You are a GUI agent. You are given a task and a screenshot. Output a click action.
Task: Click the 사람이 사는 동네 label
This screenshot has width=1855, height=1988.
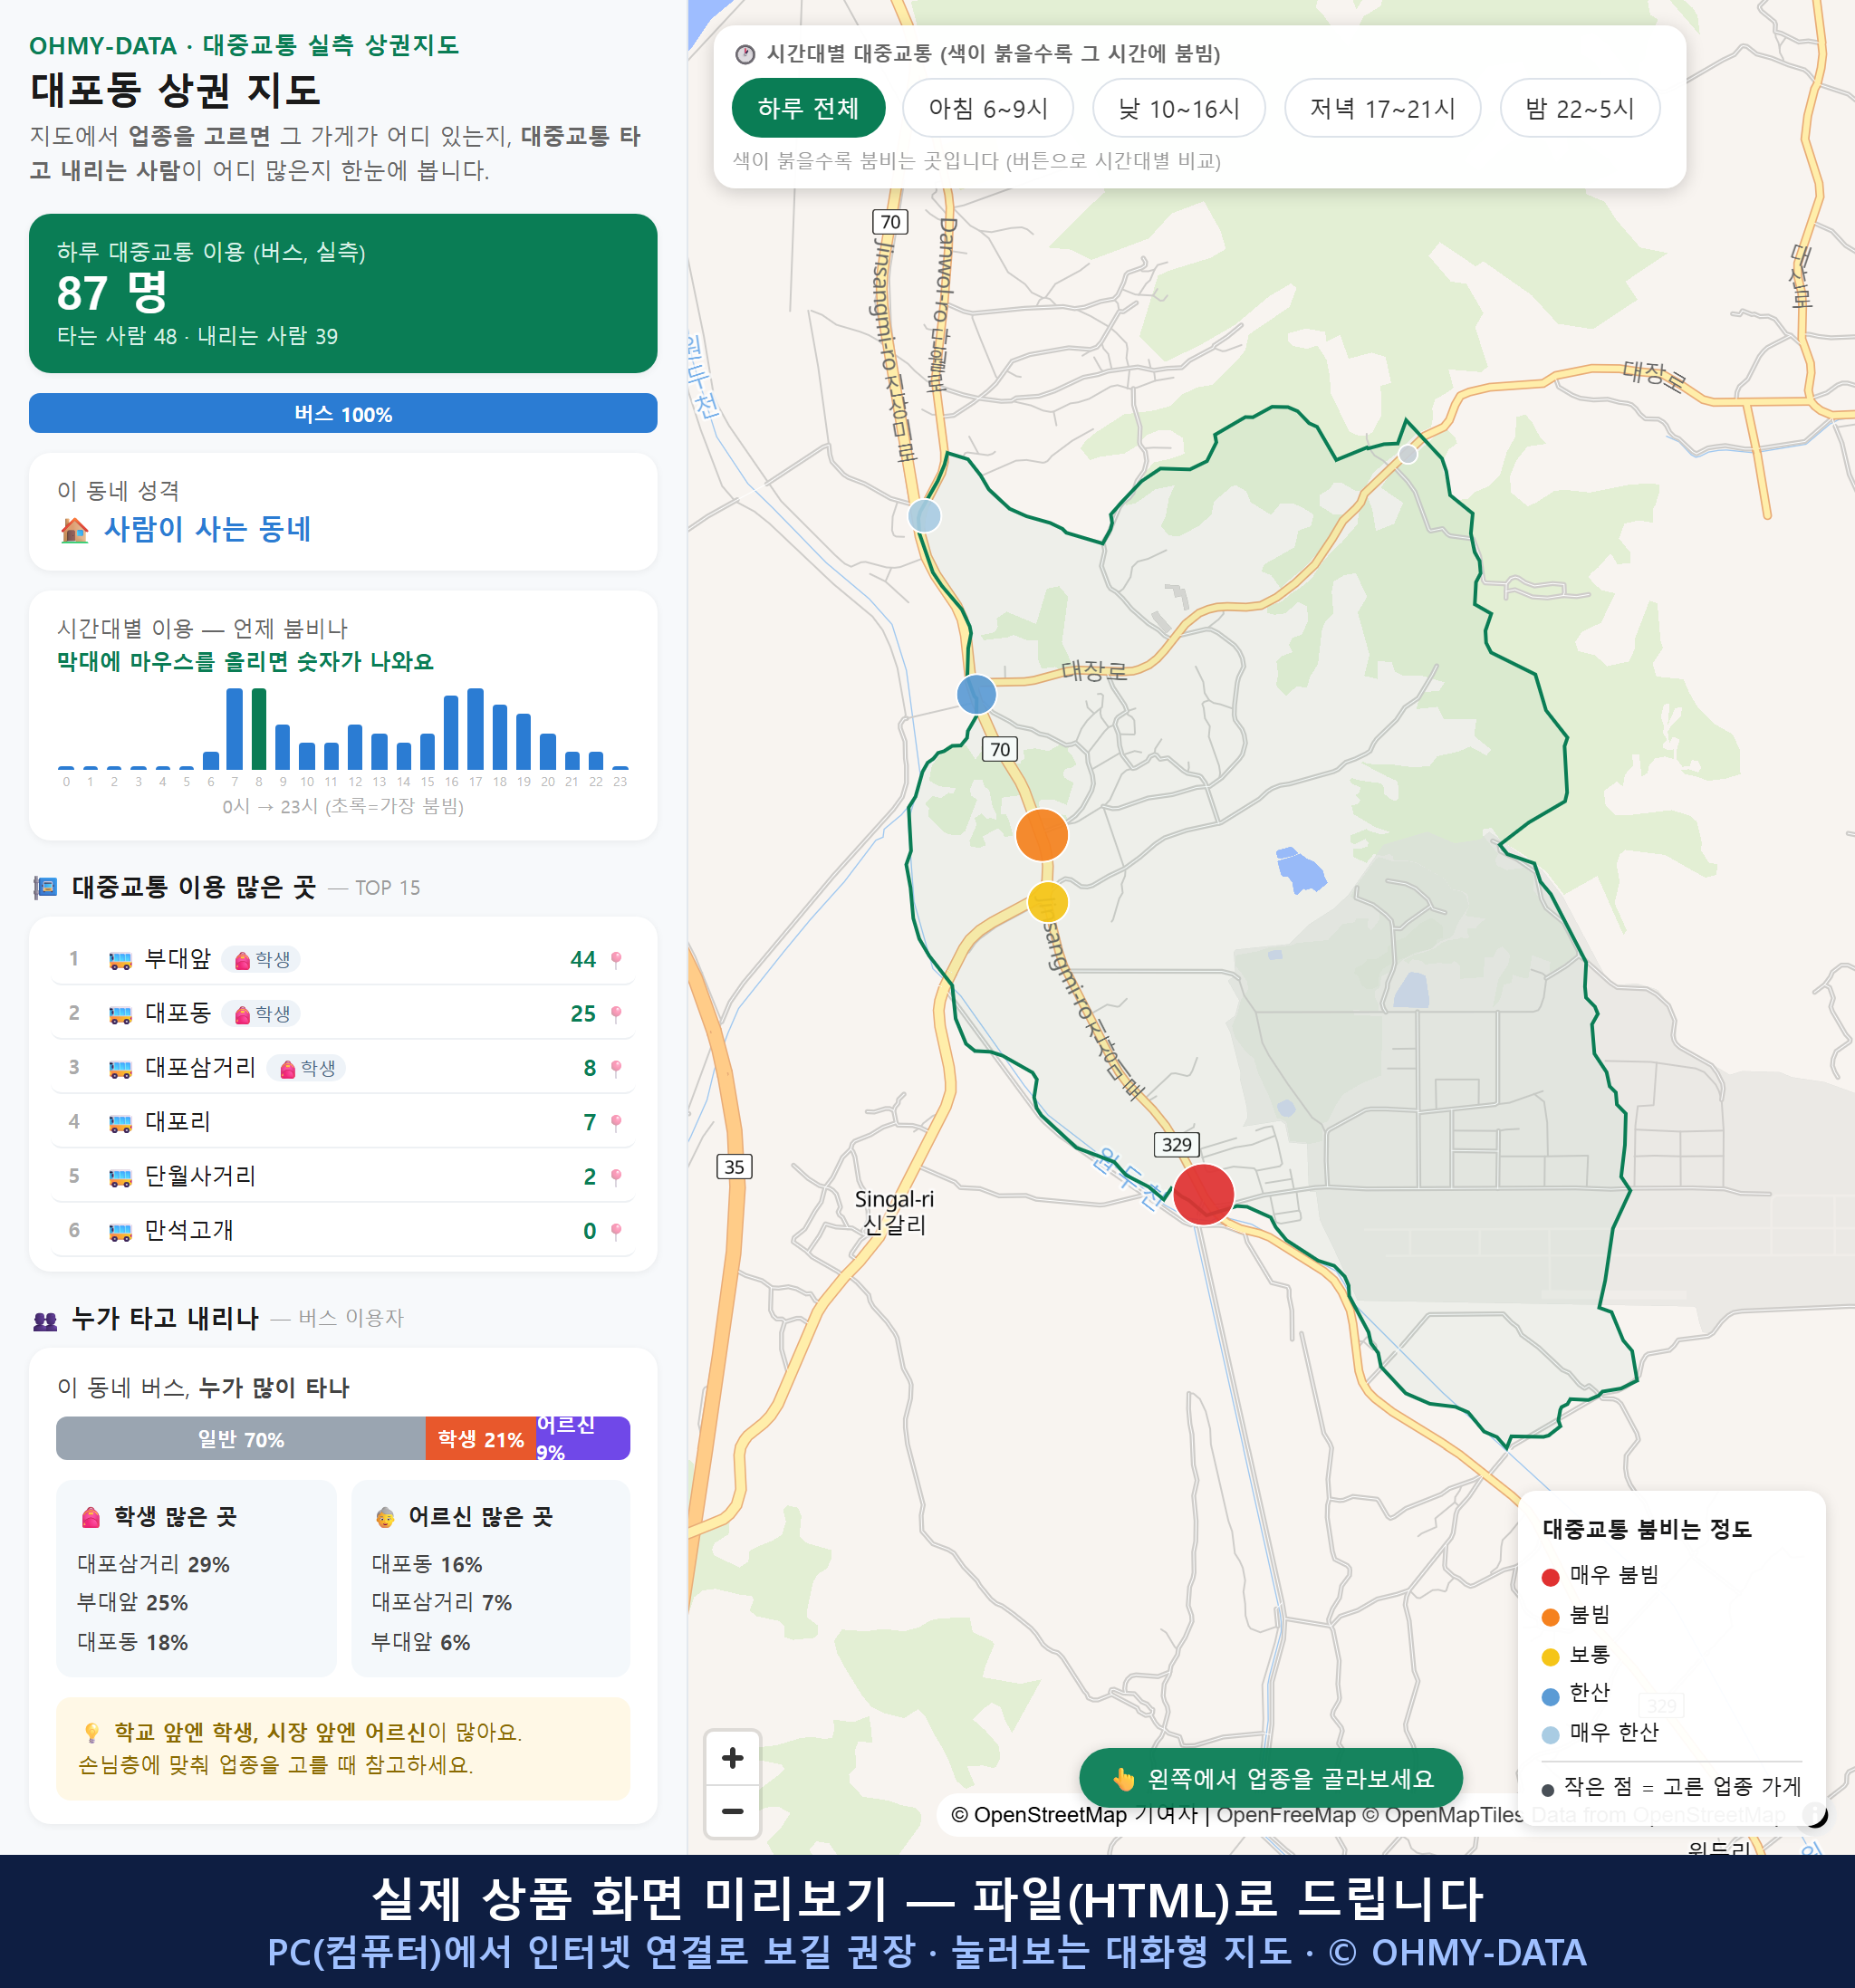pos(207,529)
